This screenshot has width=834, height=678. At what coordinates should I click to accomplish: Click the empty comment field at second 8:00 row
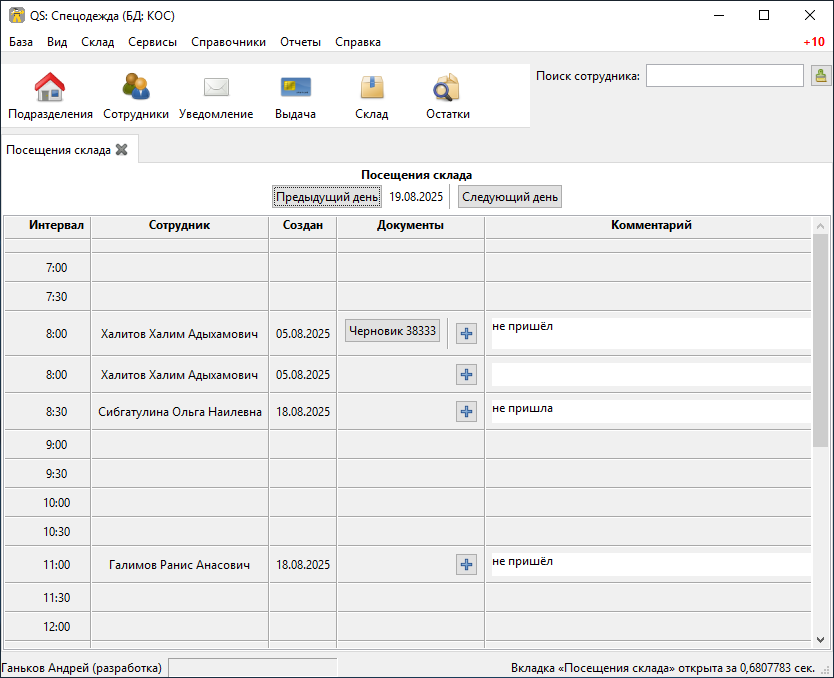[650, 375]
